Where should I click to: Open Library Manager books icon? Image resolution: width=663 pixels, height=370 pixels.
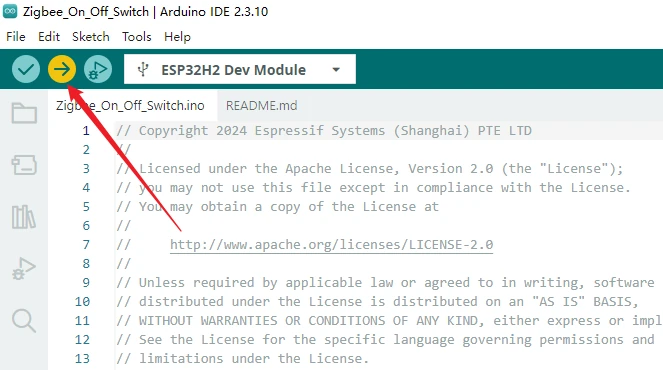click(x=24, y=217)
